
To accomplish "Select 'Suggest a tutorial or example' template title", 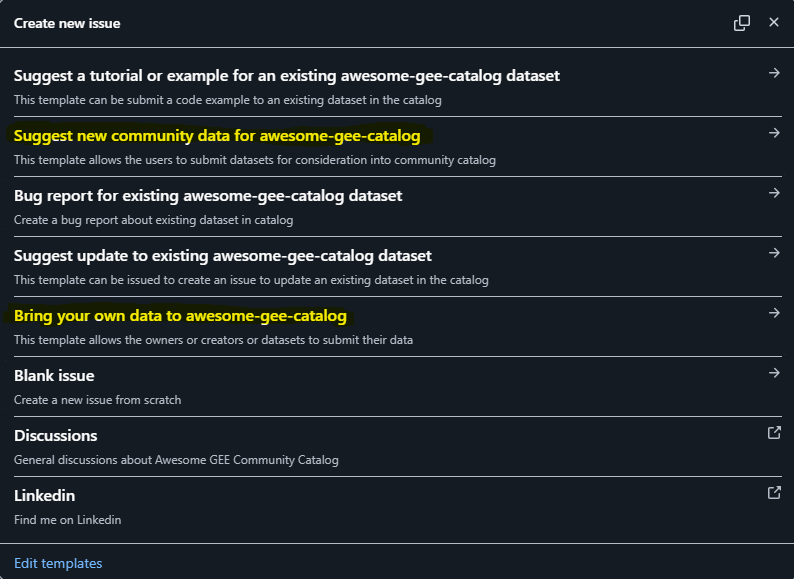I will pos(287,76).
